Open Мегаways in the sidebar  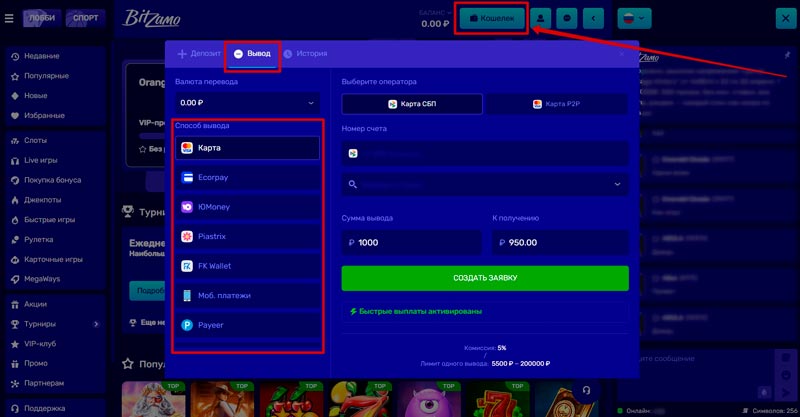[x=43, y=278]
